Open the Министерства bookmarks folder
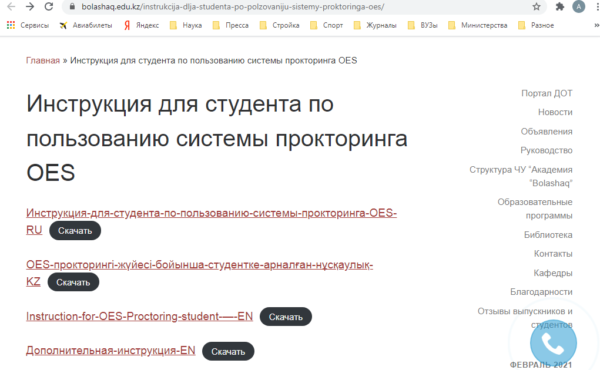Screen dimensions: 600x370 [478, 25]
